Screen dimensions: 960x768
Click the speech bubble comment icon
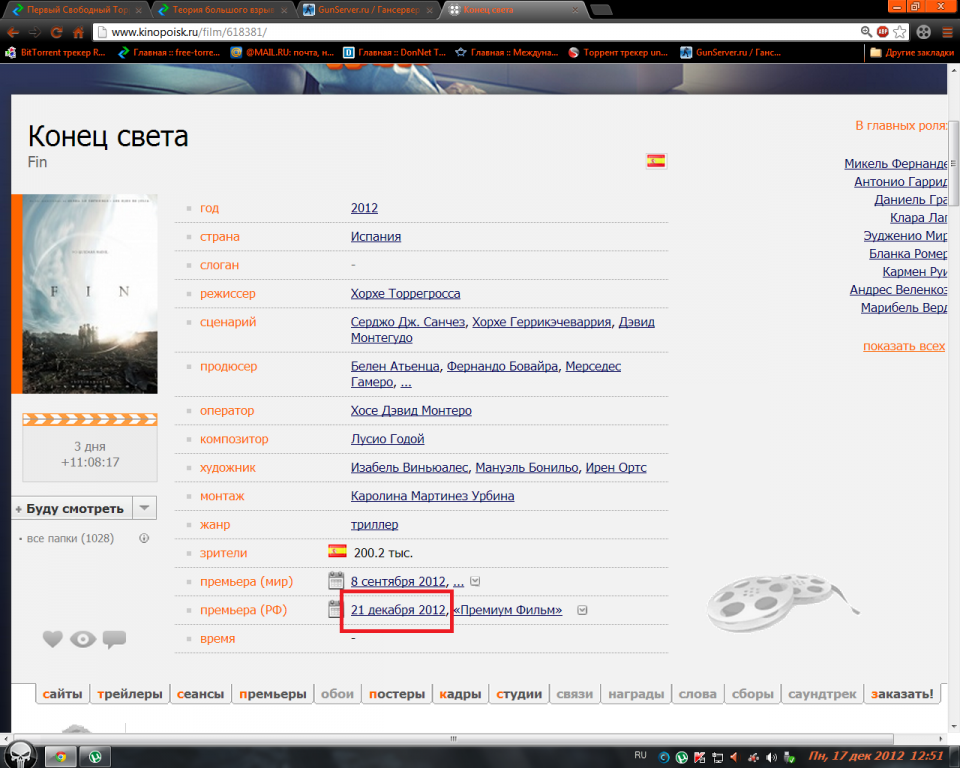[x=114, y=639]
